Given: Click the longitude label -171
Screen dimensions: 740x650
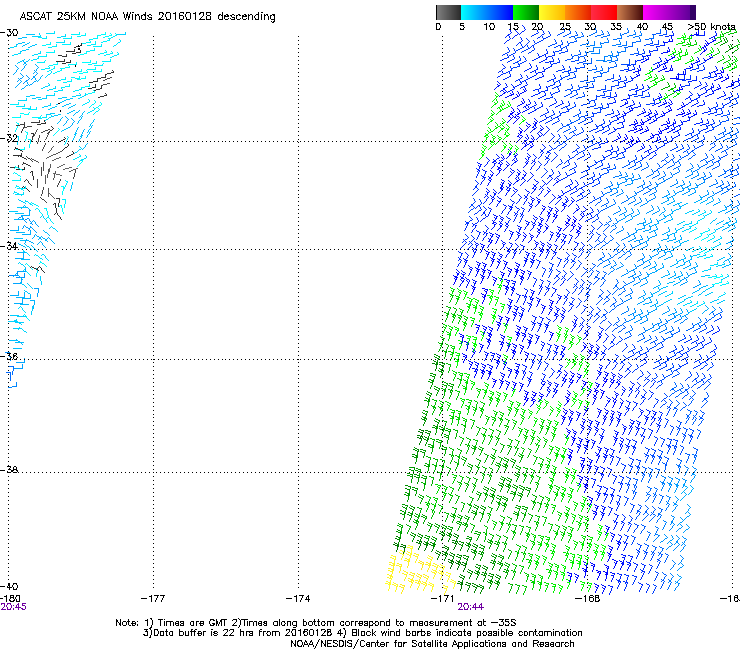Looking at the screenshot, I should pyautogui.click(x=443, y=599).
